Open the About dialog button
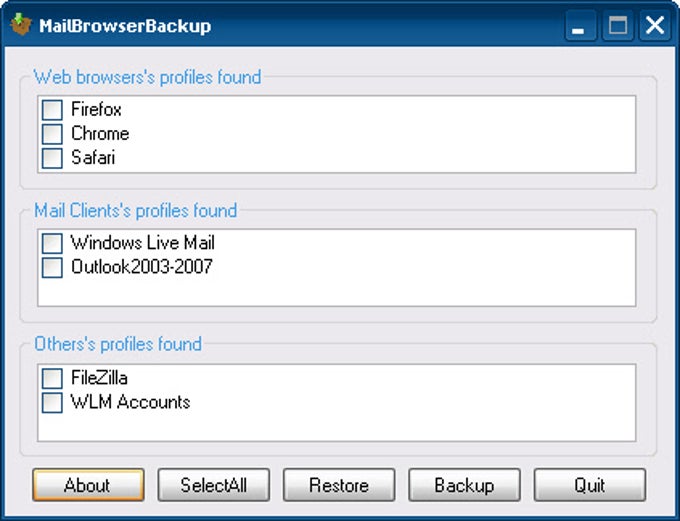This screenshot has height=521, width=680. (x=88, y=485)
